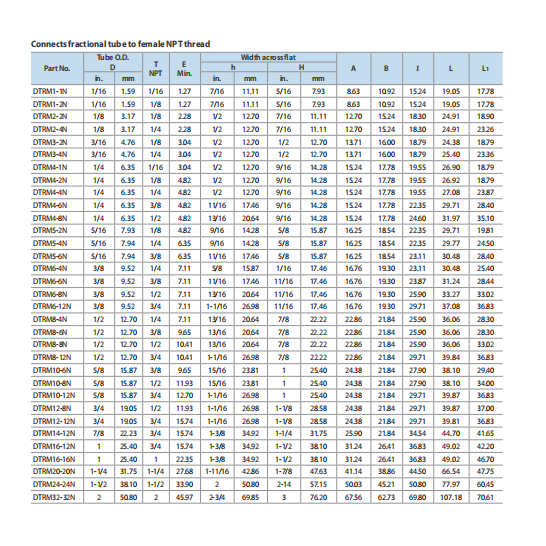Click the T NPT column header
Image resolution: width=546 pixels, height=546 pixels.
point(156,68)
